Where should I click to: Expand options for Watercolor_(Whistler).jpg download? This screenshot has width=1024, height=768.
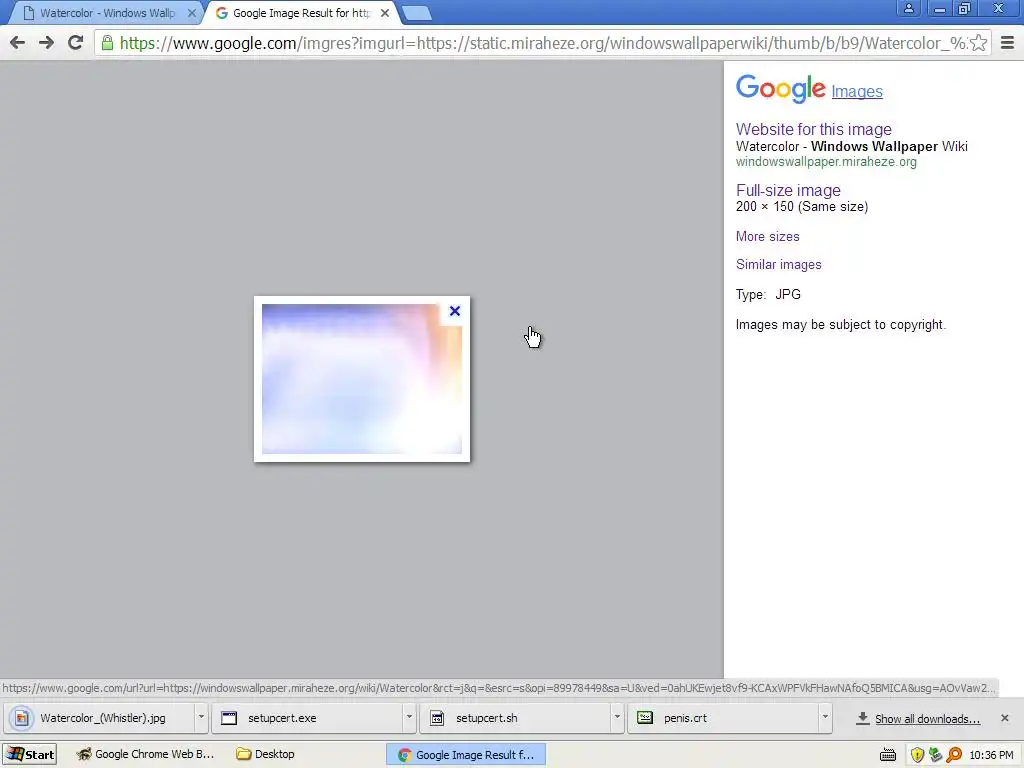coord(201,718)
